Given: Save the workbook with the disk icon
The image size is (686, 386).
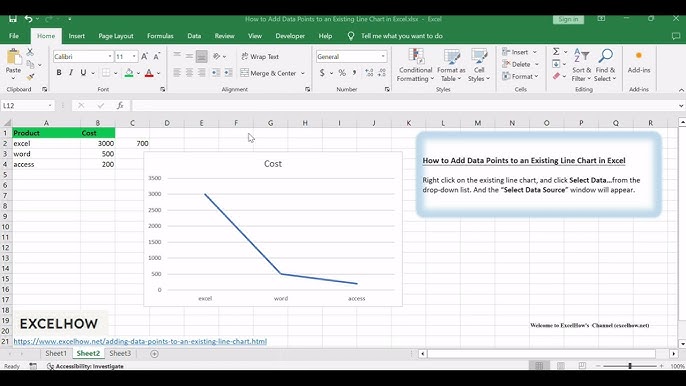Looking at the screenshot, I should pyautogui.click(x=13, y=19).
